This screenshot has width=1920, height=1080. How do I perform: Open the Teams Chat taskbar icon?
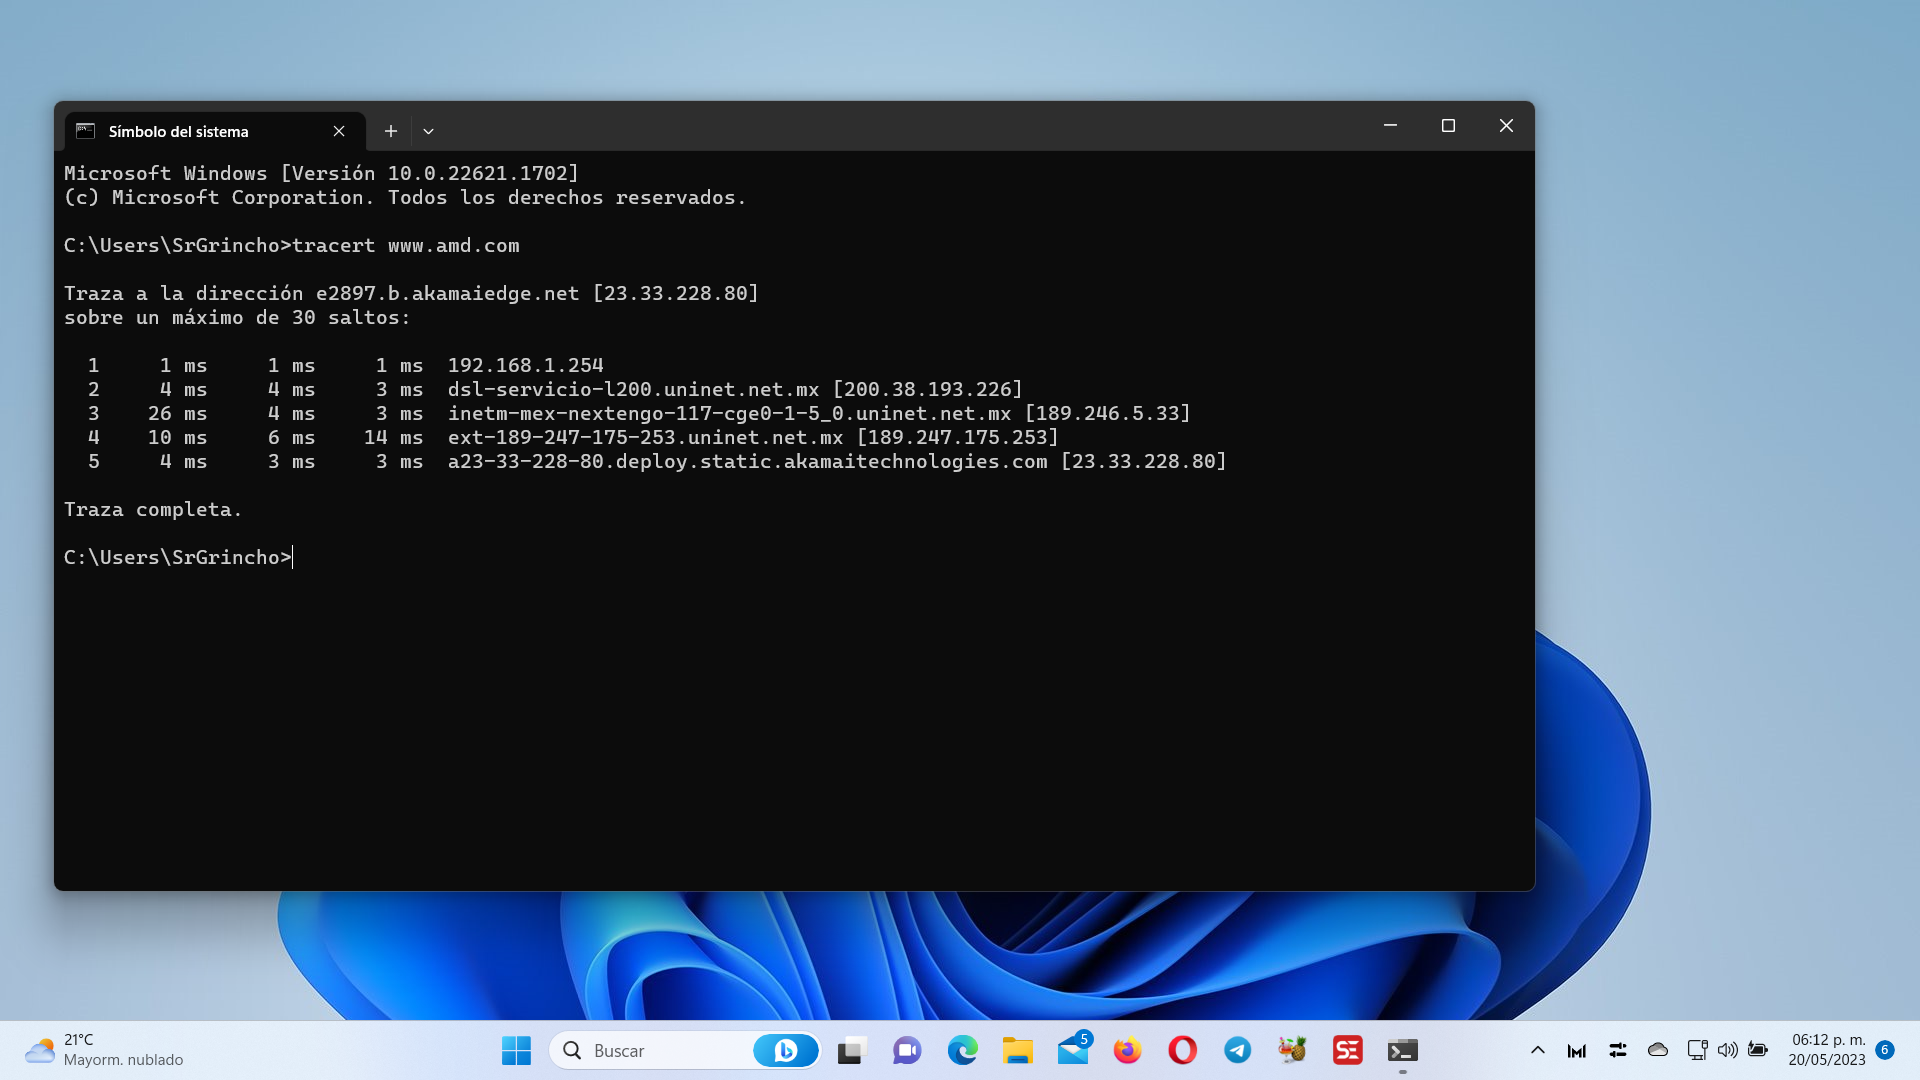[906, 1050]
